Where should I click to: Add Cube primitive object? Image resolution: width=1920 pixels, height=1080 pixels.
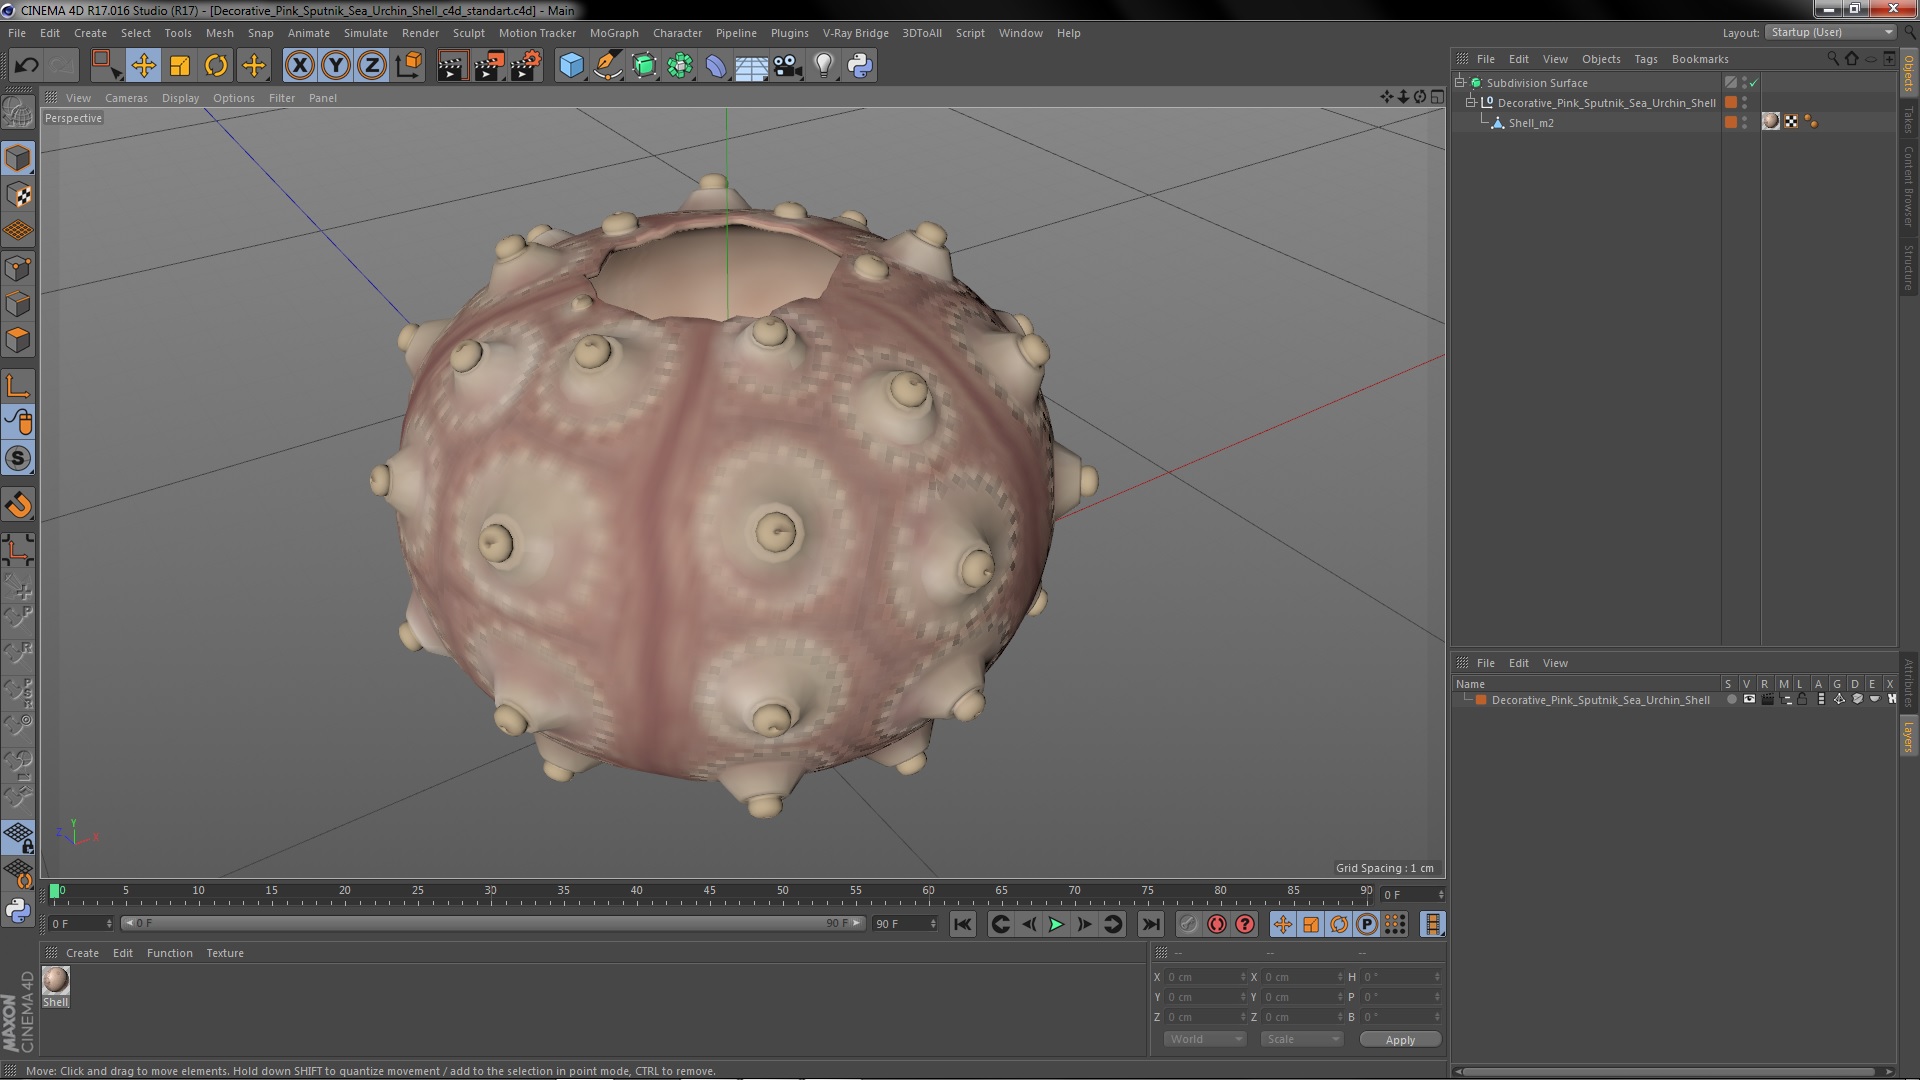(x=571, y=66)
